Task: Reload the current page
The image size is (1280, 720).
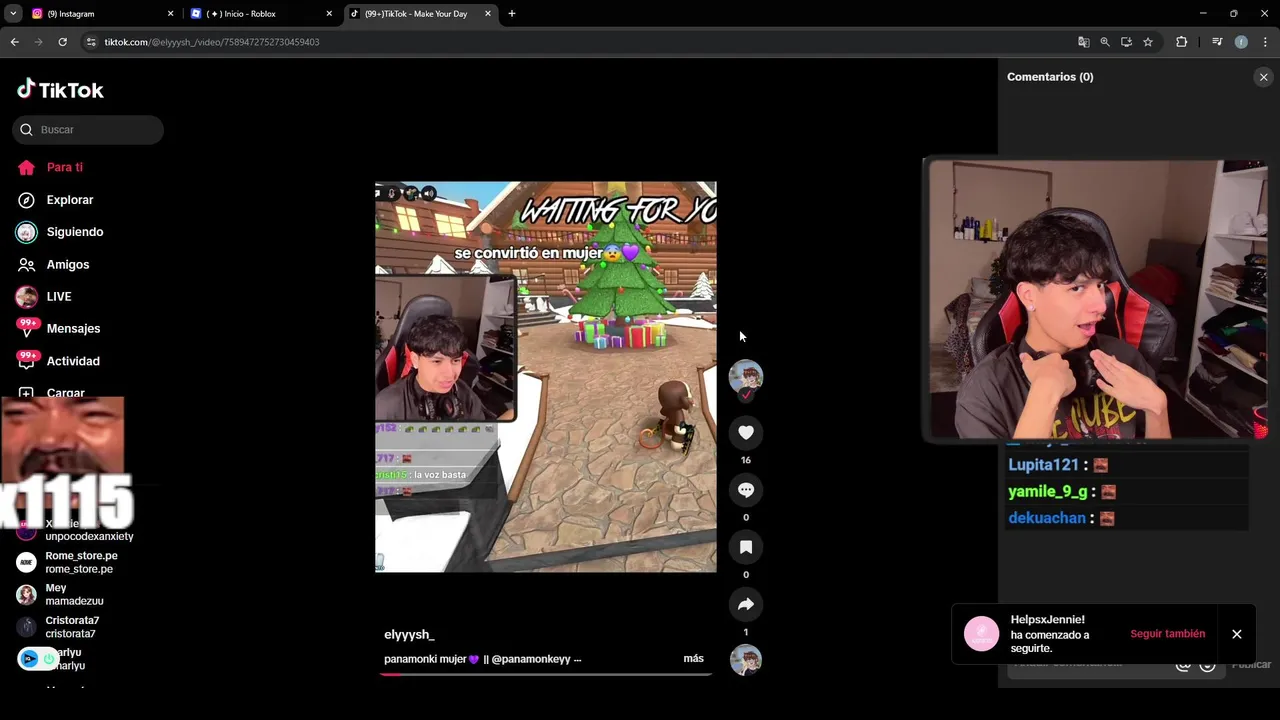Action: (62, 42)
